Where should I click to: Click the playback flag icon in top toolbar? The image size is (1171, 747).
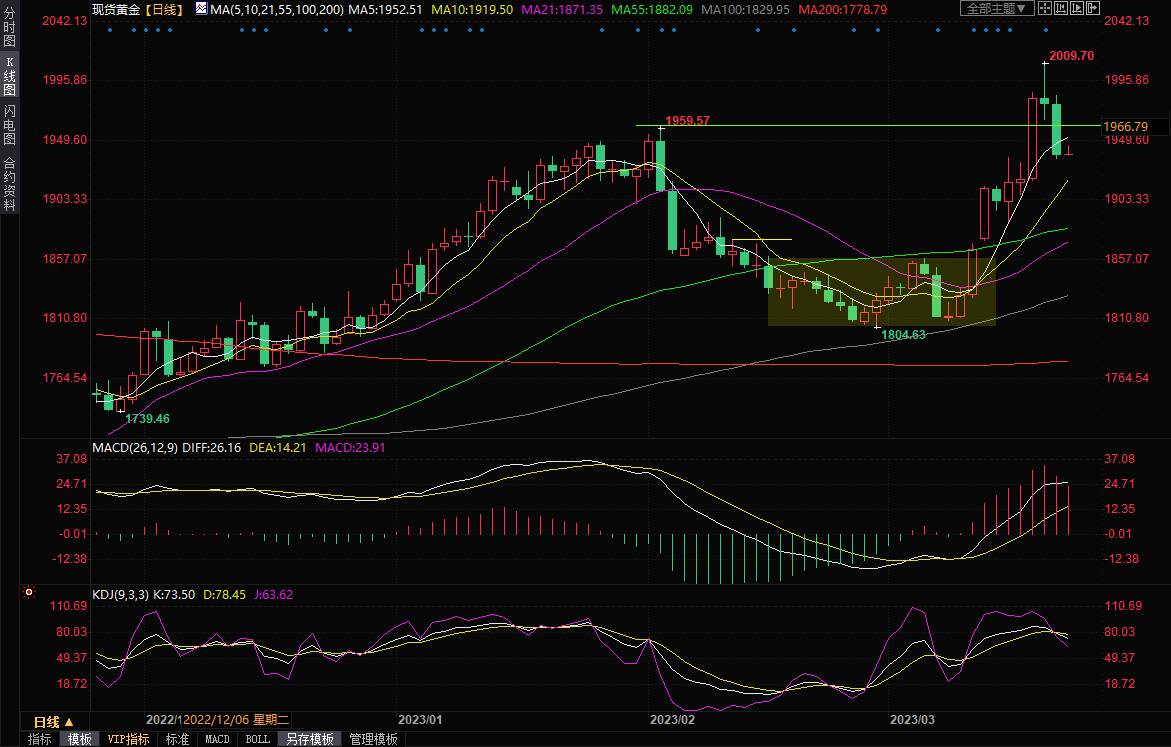(1077, 8)
